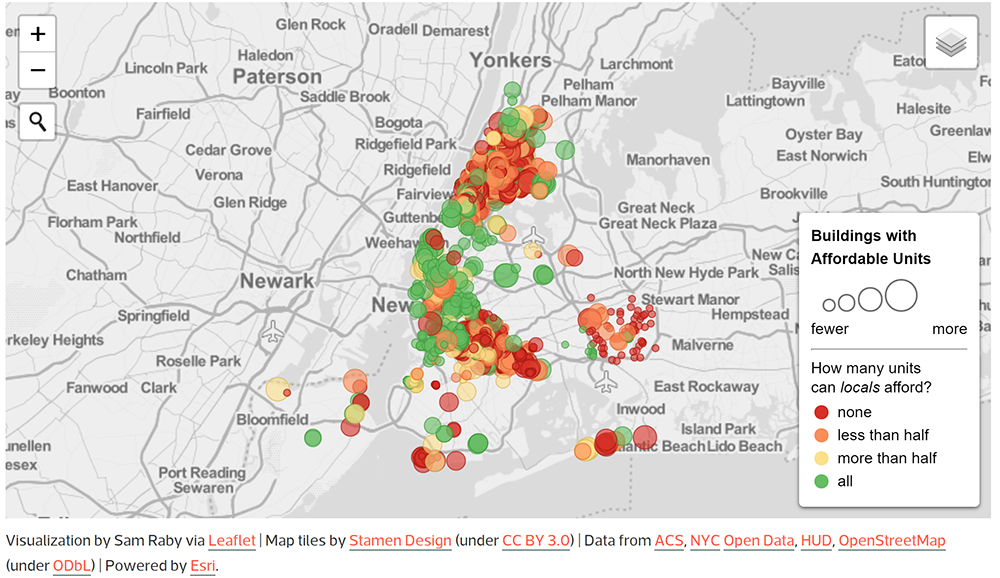
Task: Click the 'Glen Ridge' map label
Action: [250, 202]
